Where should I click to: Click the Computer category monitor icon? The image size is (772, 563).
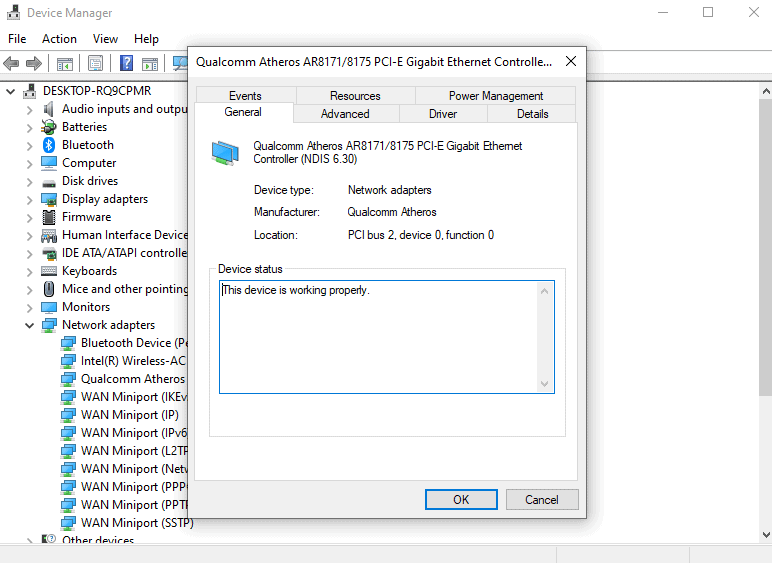pyautogui.click(x=49, y=163)
